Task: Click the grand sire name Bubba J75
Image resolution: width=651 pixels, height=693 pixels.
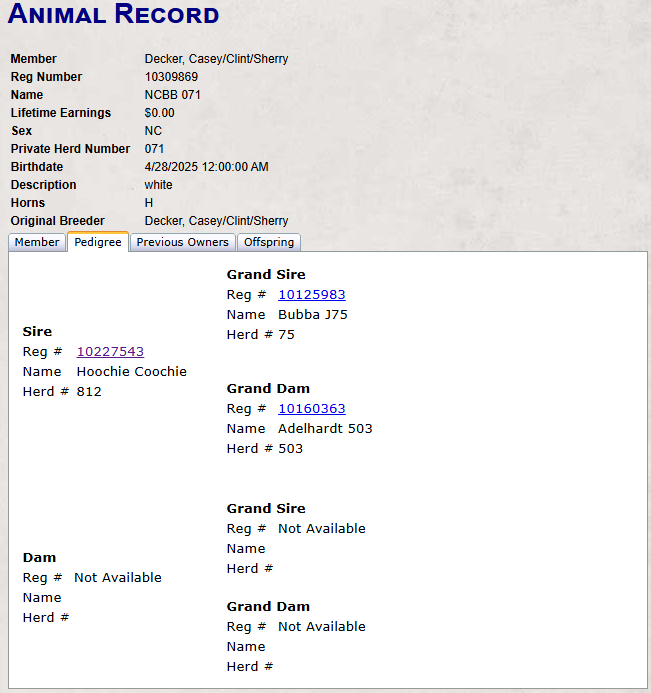Action: click(x=312, y=314)
